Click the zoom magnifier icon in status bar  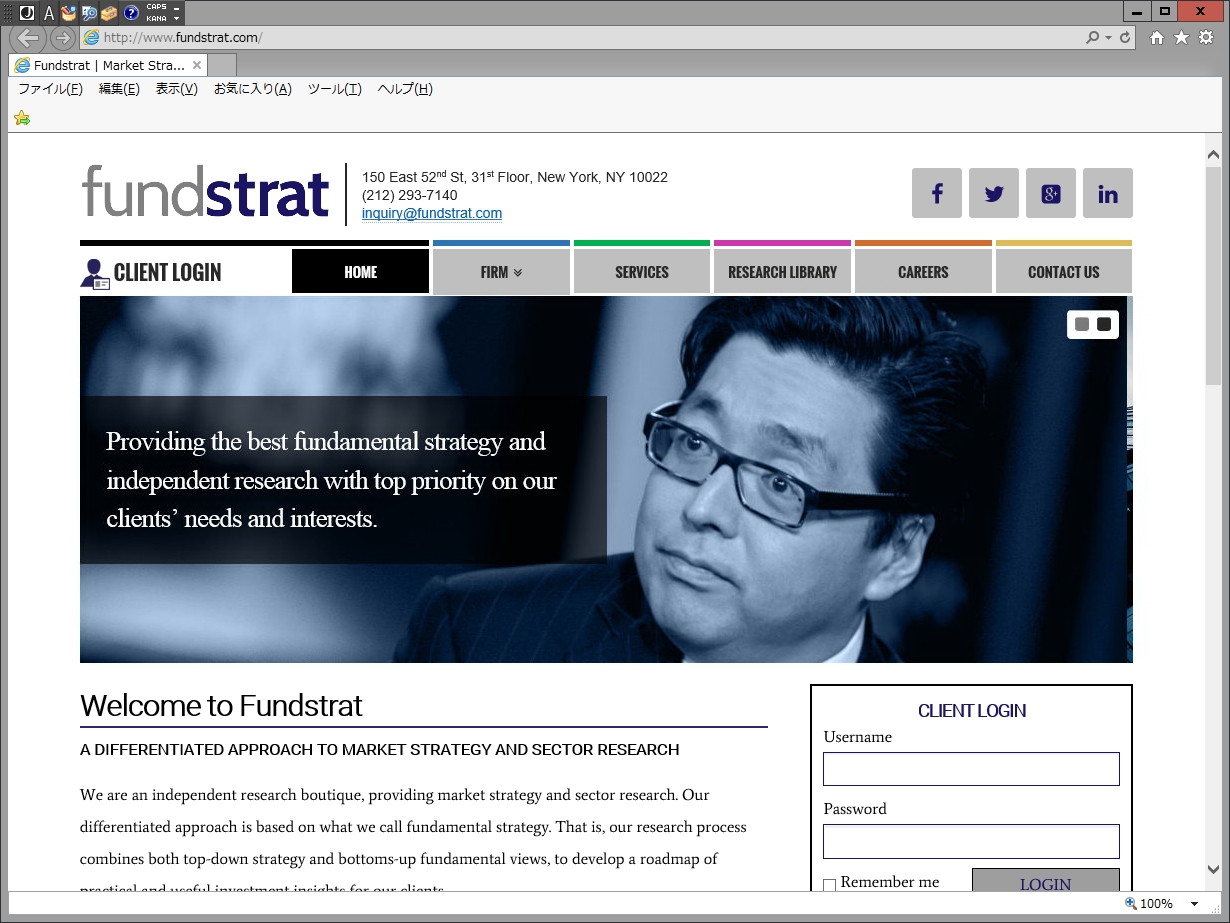click(x=1131, y=903)
